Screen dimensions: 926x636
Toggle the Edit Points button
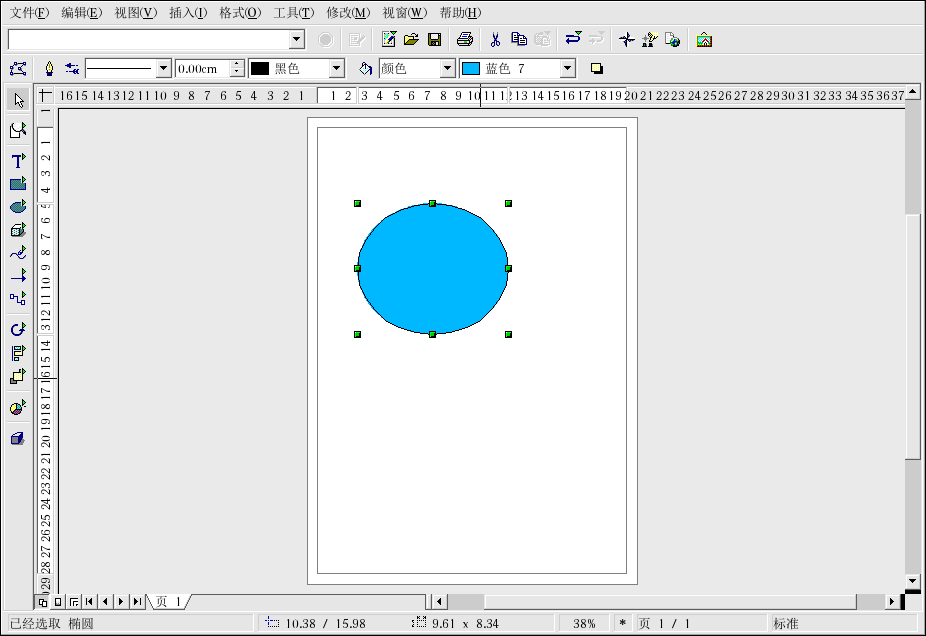click(17, 69)
